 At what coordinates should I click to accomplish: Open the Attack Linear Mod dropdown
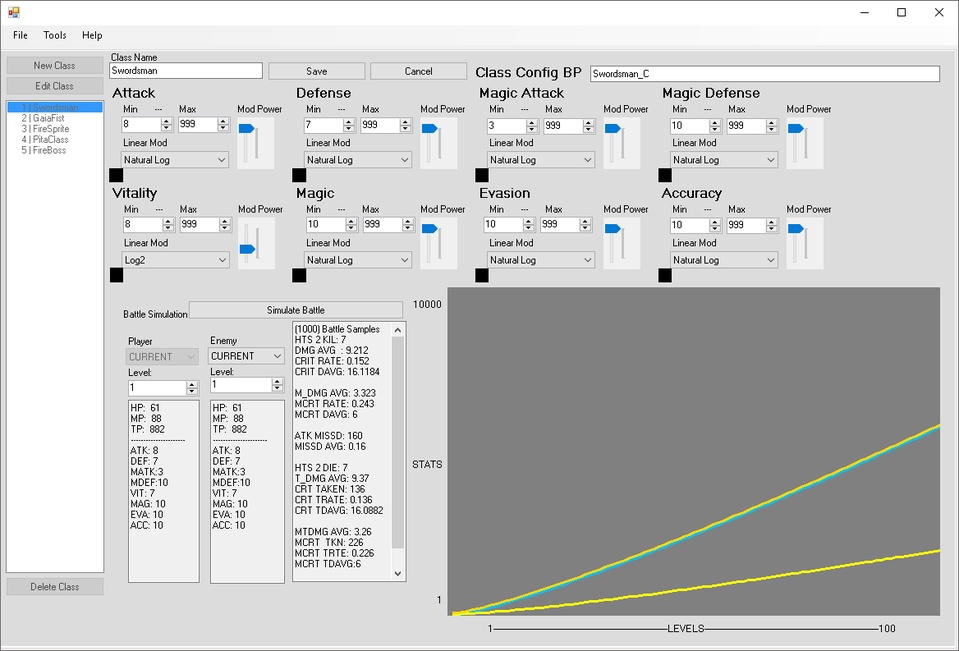[x=173, y=159]
